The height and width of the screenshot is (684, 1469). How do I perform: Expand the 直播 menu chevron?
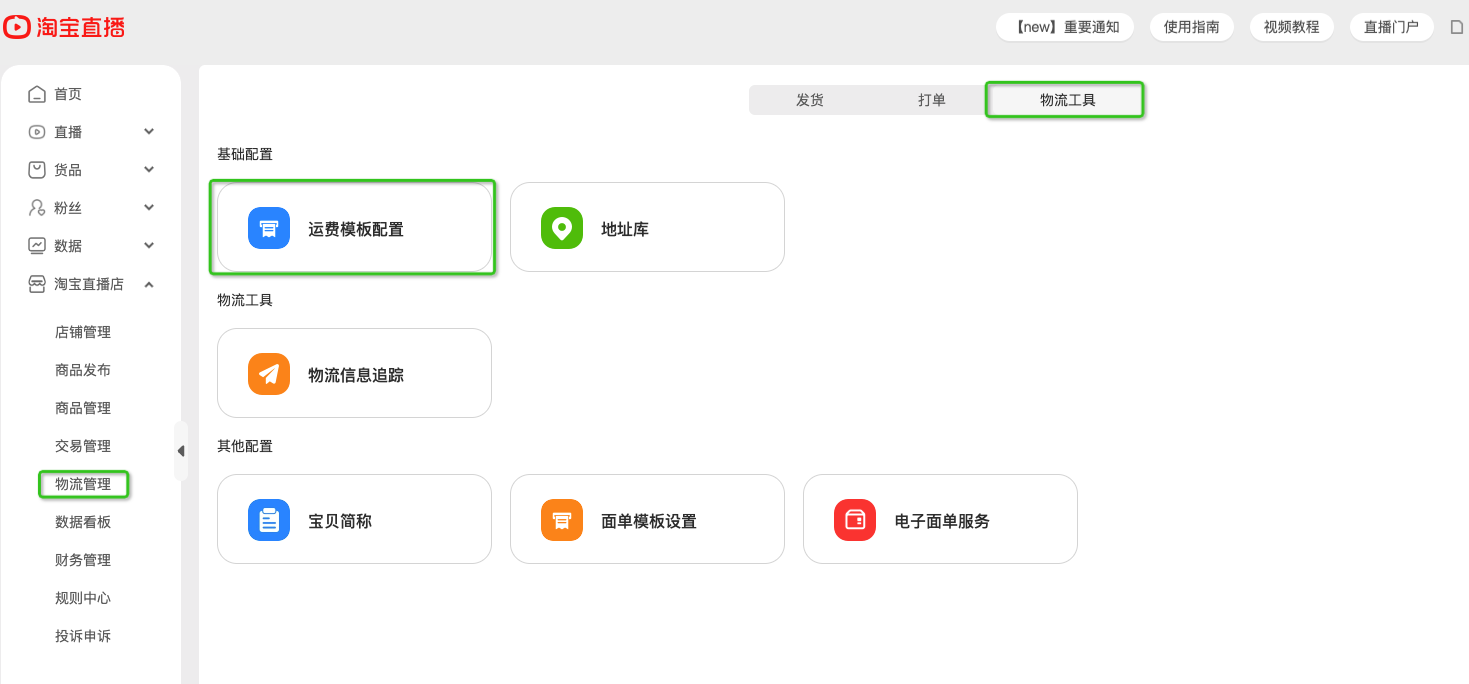coord(149,132)
